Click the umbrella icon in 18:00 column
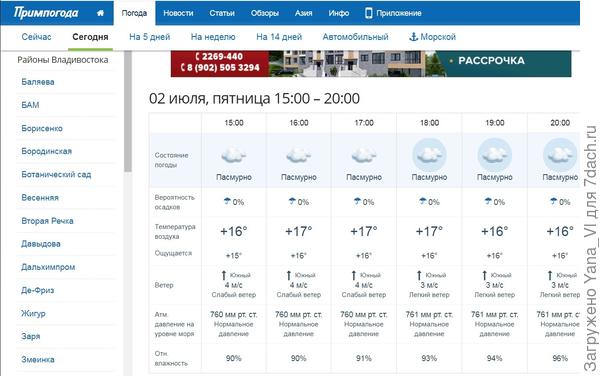Viewport: 600px width, 376px height. (423, 201)
